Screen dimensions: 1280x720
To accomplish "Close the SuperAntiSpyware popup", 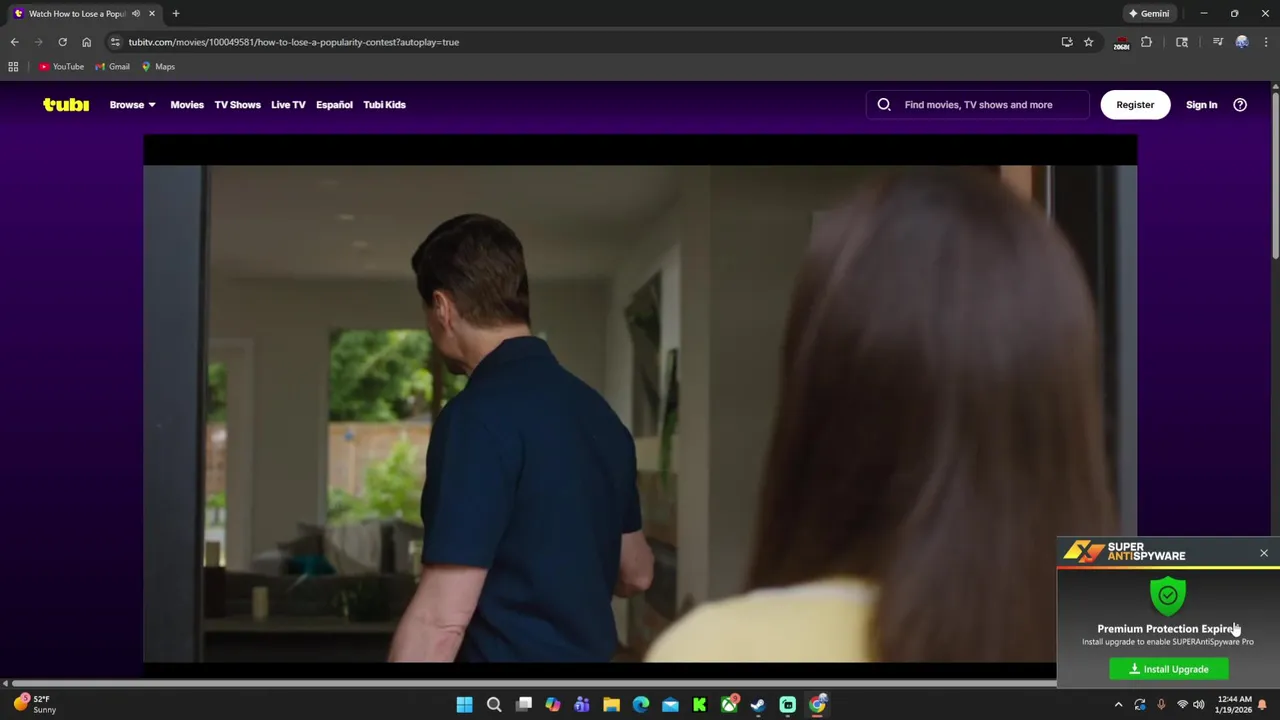I will [1264, 553].
